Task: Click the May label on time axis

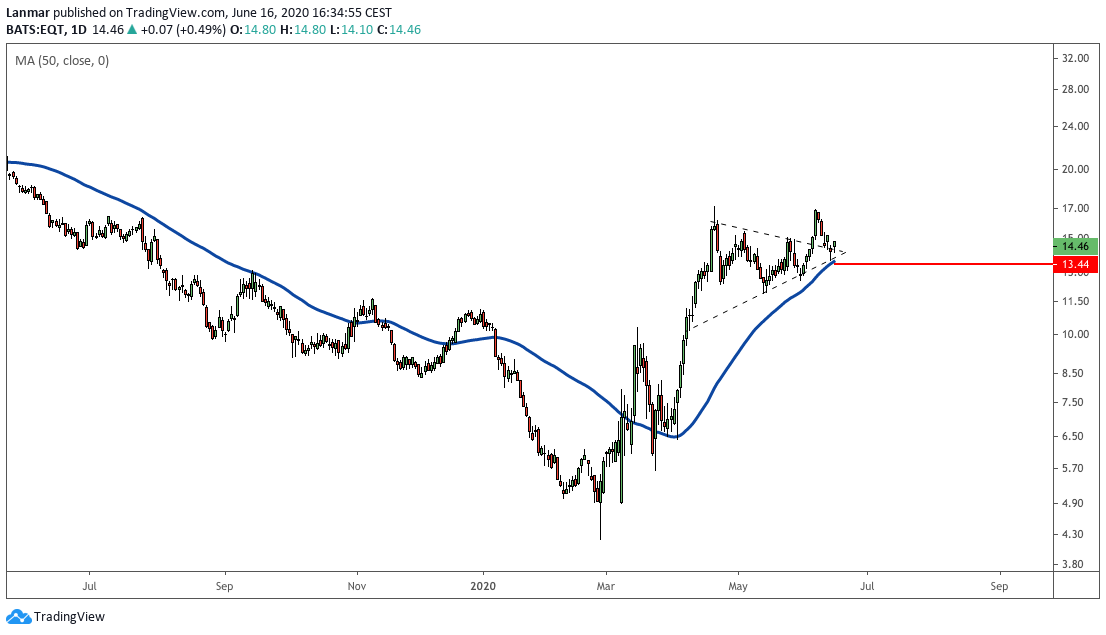Action: [x=738, y=586]
